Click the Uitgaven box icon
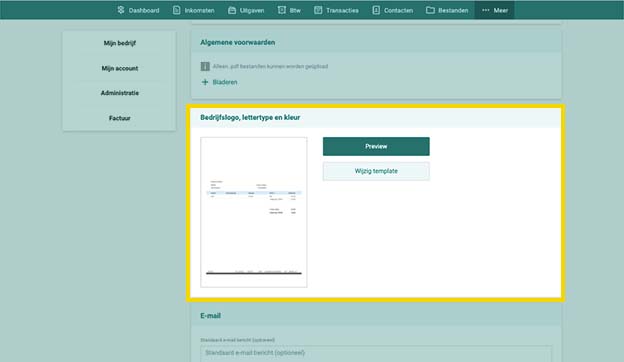This screenshot has height=362, width=624. (232, 10)
